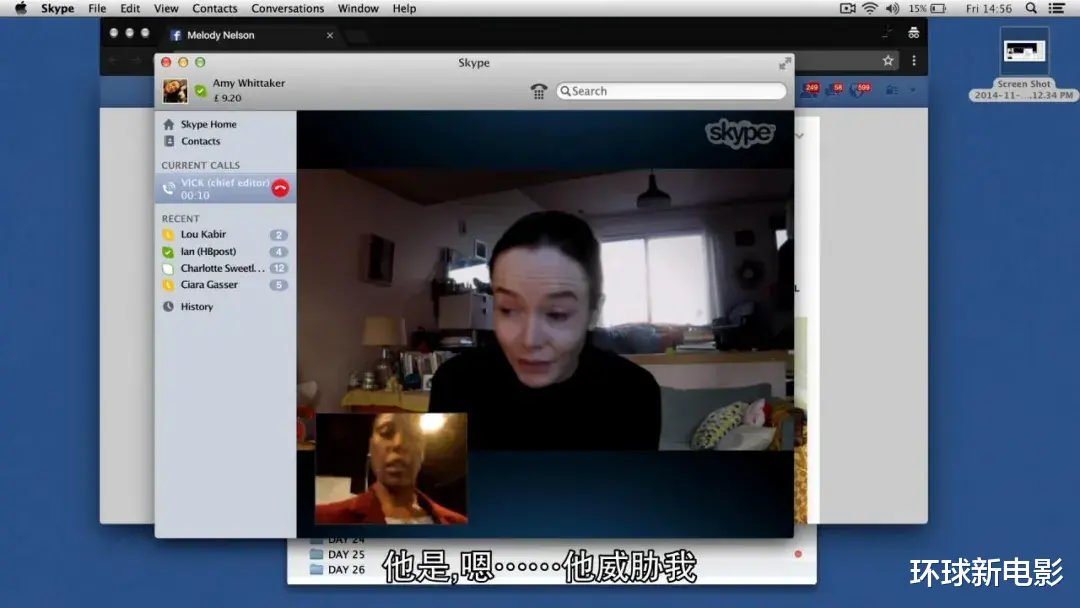1080x608 pixels.
Task: Open the Edit menu
Action: [129, 8]
